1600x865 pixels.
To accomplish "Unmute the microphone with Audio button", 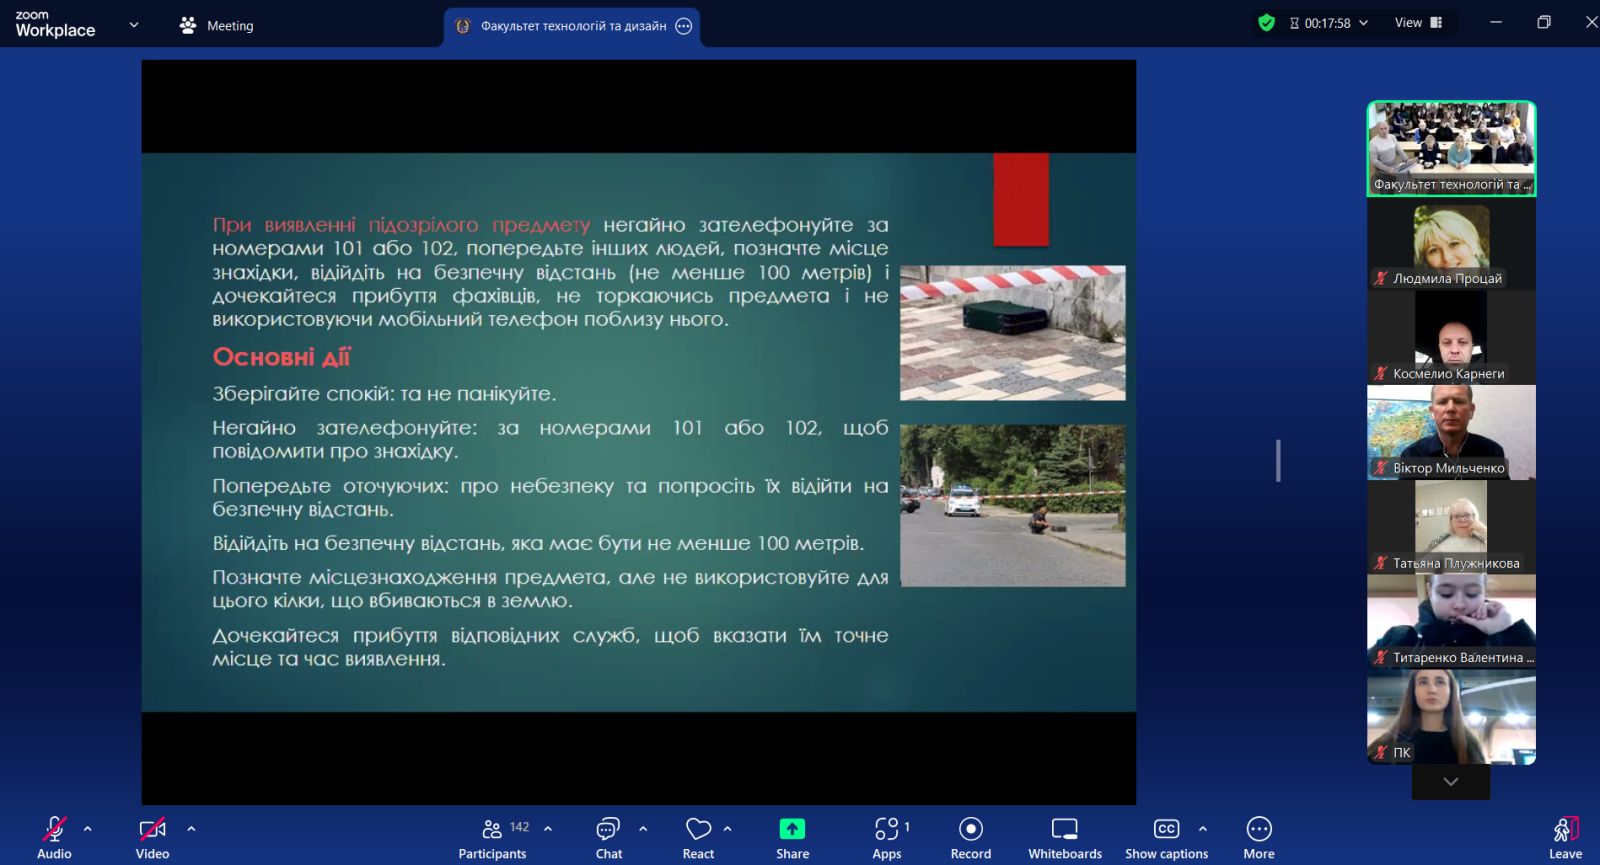I will point(54,838).
